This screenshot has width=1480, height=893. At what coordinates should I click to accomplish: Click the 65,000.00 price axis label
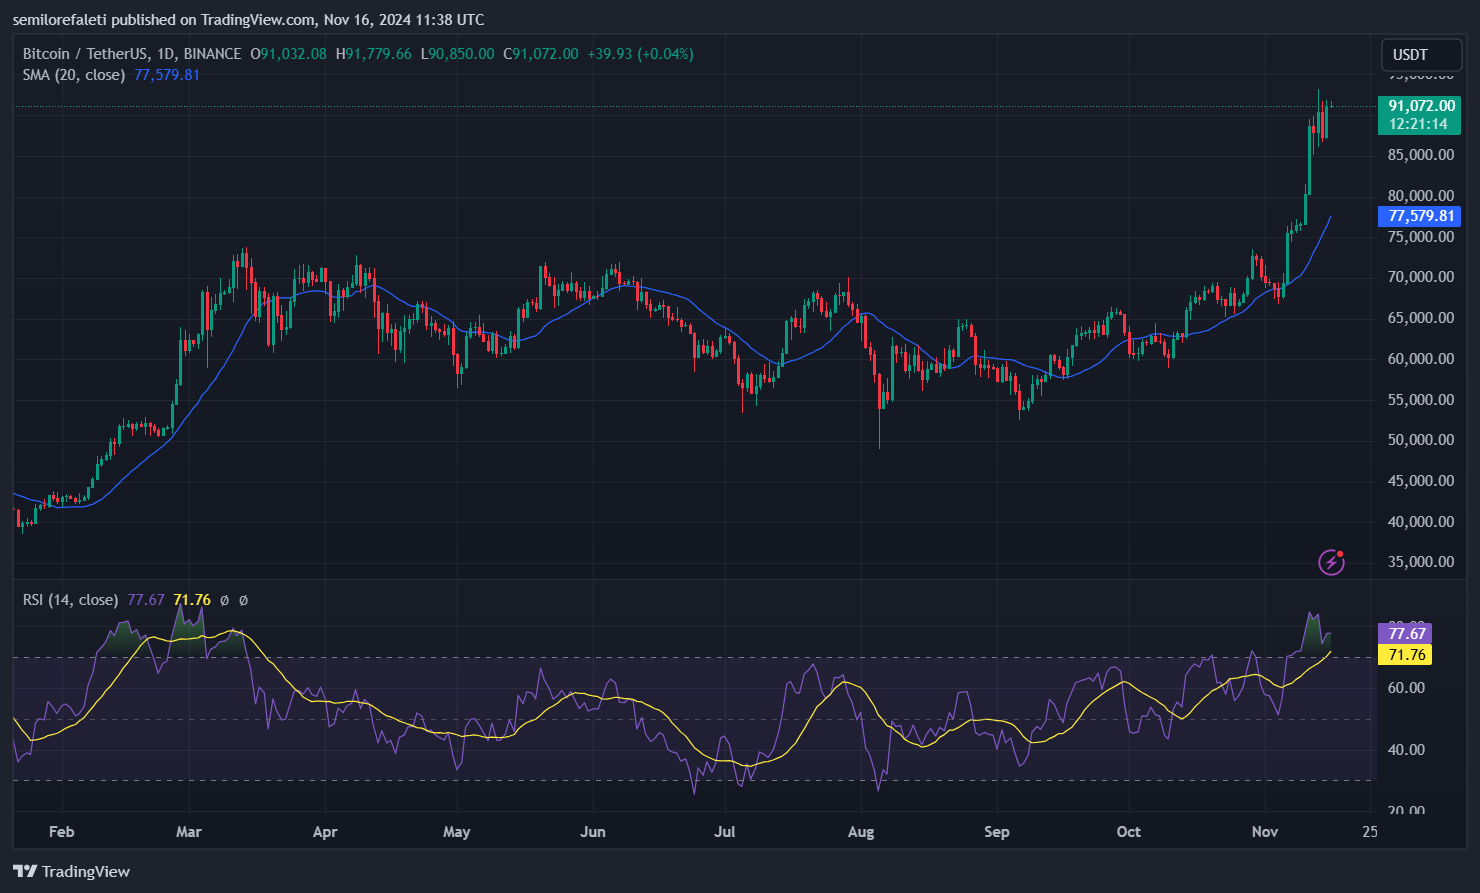(x=1421, y=318)
